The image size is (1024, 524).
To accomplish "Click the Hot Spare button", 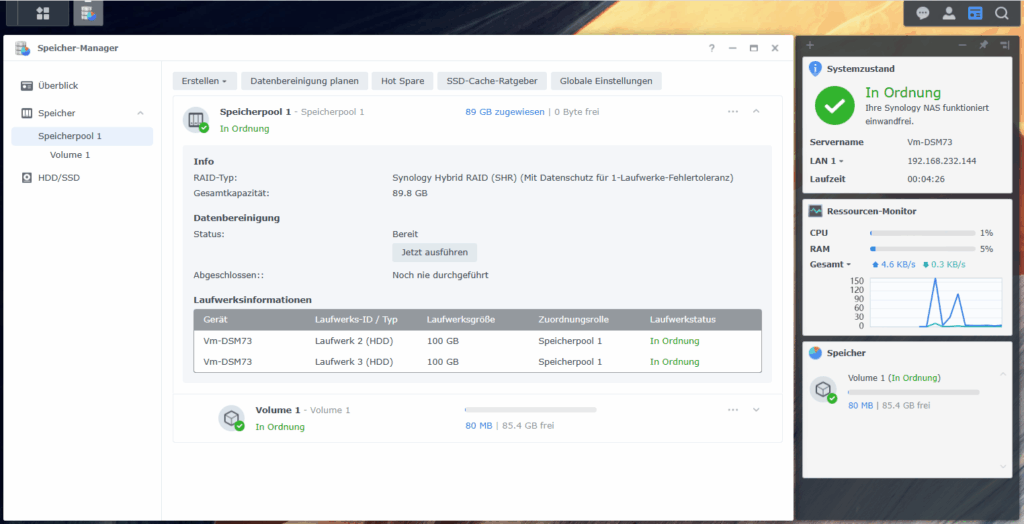I will (x=402, y=81).
